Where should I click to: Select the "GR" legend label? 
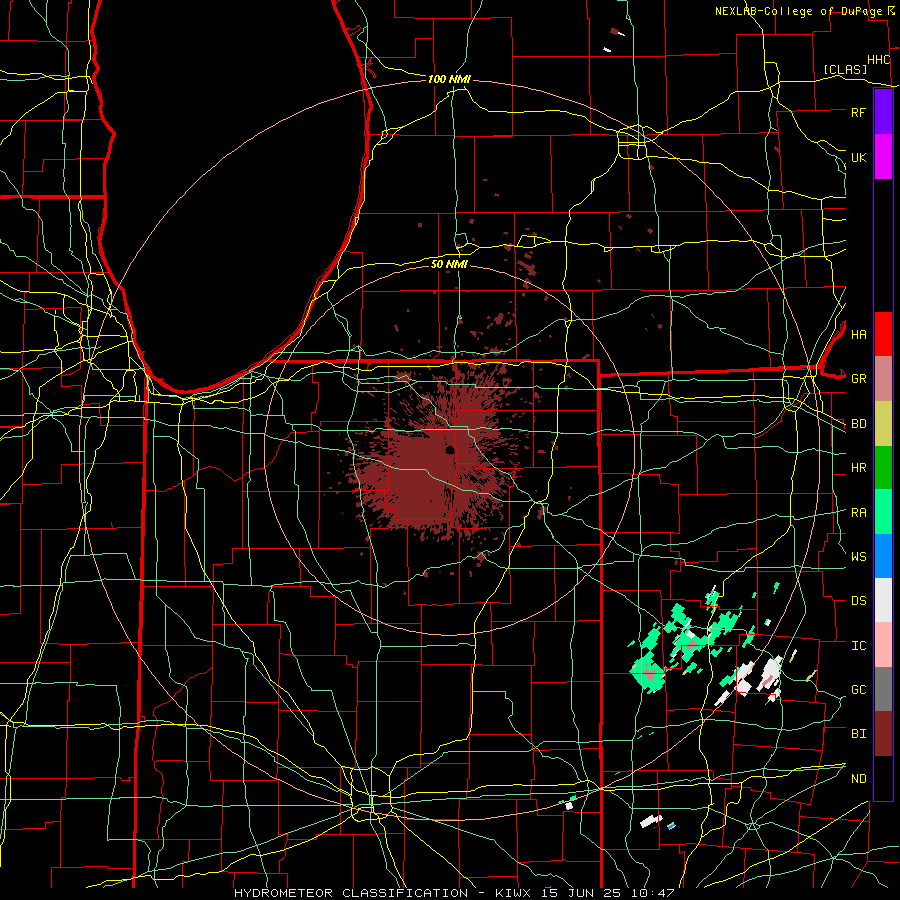858,379
